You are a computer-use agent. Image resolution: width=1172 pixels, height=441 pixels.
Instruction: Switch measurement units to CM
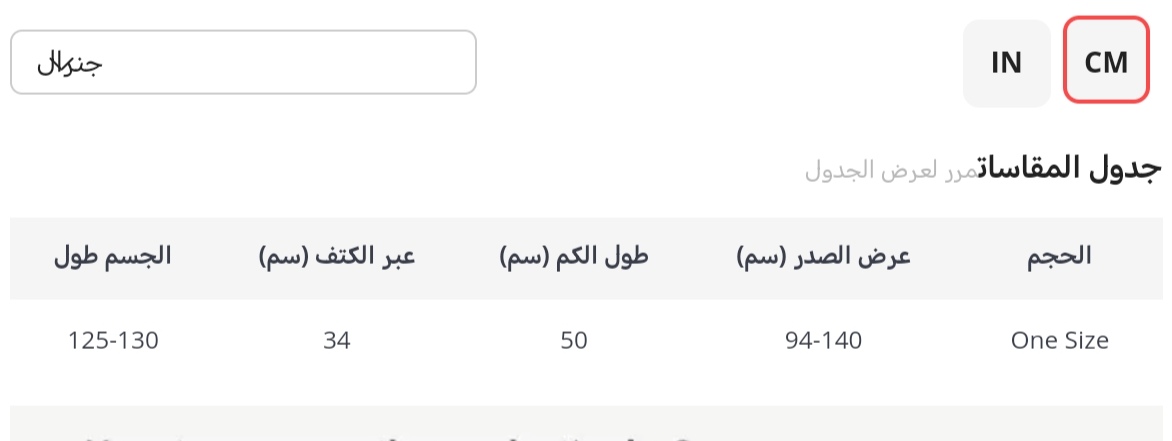[1106, 62]
